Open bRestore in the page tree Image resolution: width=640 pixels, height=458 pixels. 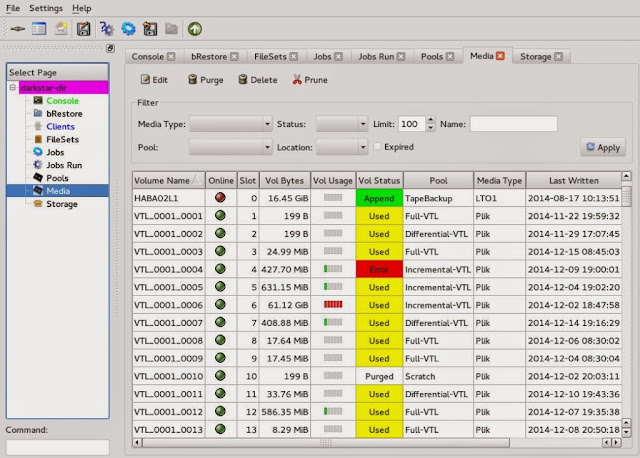(64, 113)
